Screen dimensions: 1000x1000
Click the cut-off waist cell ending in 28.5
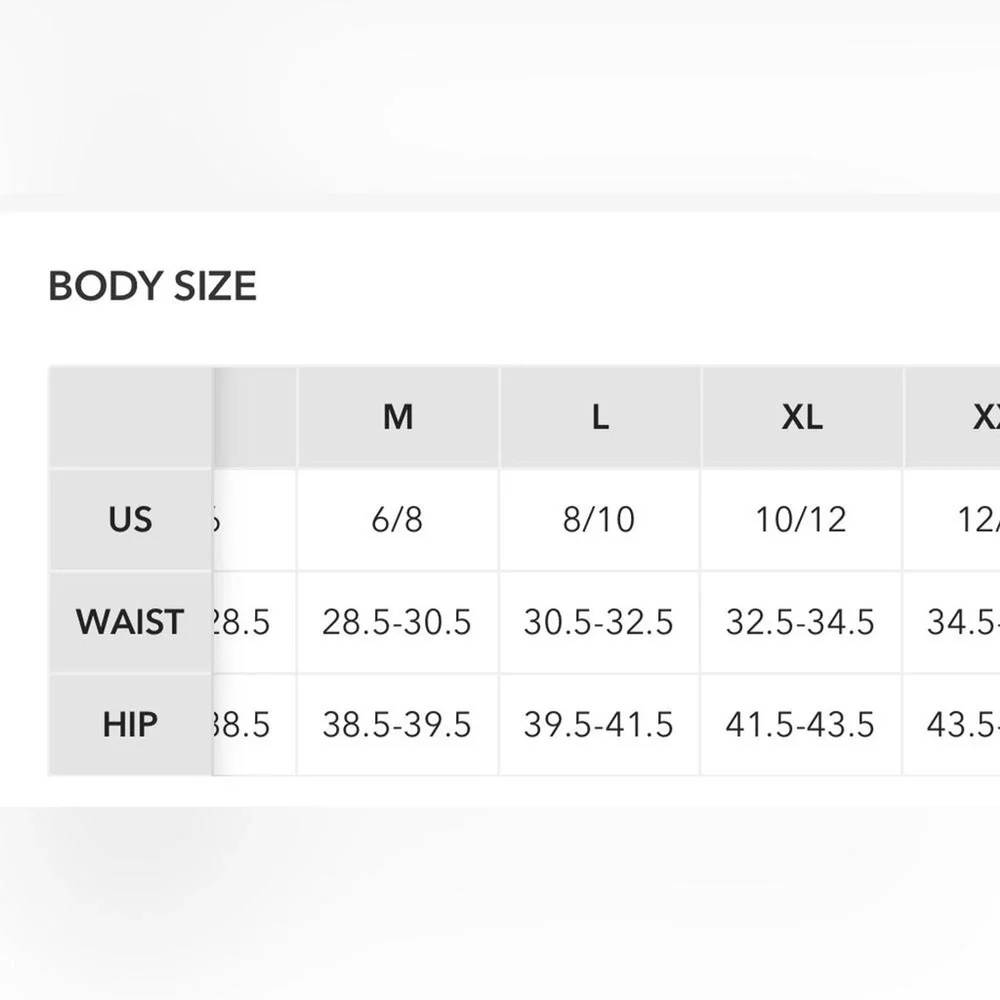pos(246,622)
